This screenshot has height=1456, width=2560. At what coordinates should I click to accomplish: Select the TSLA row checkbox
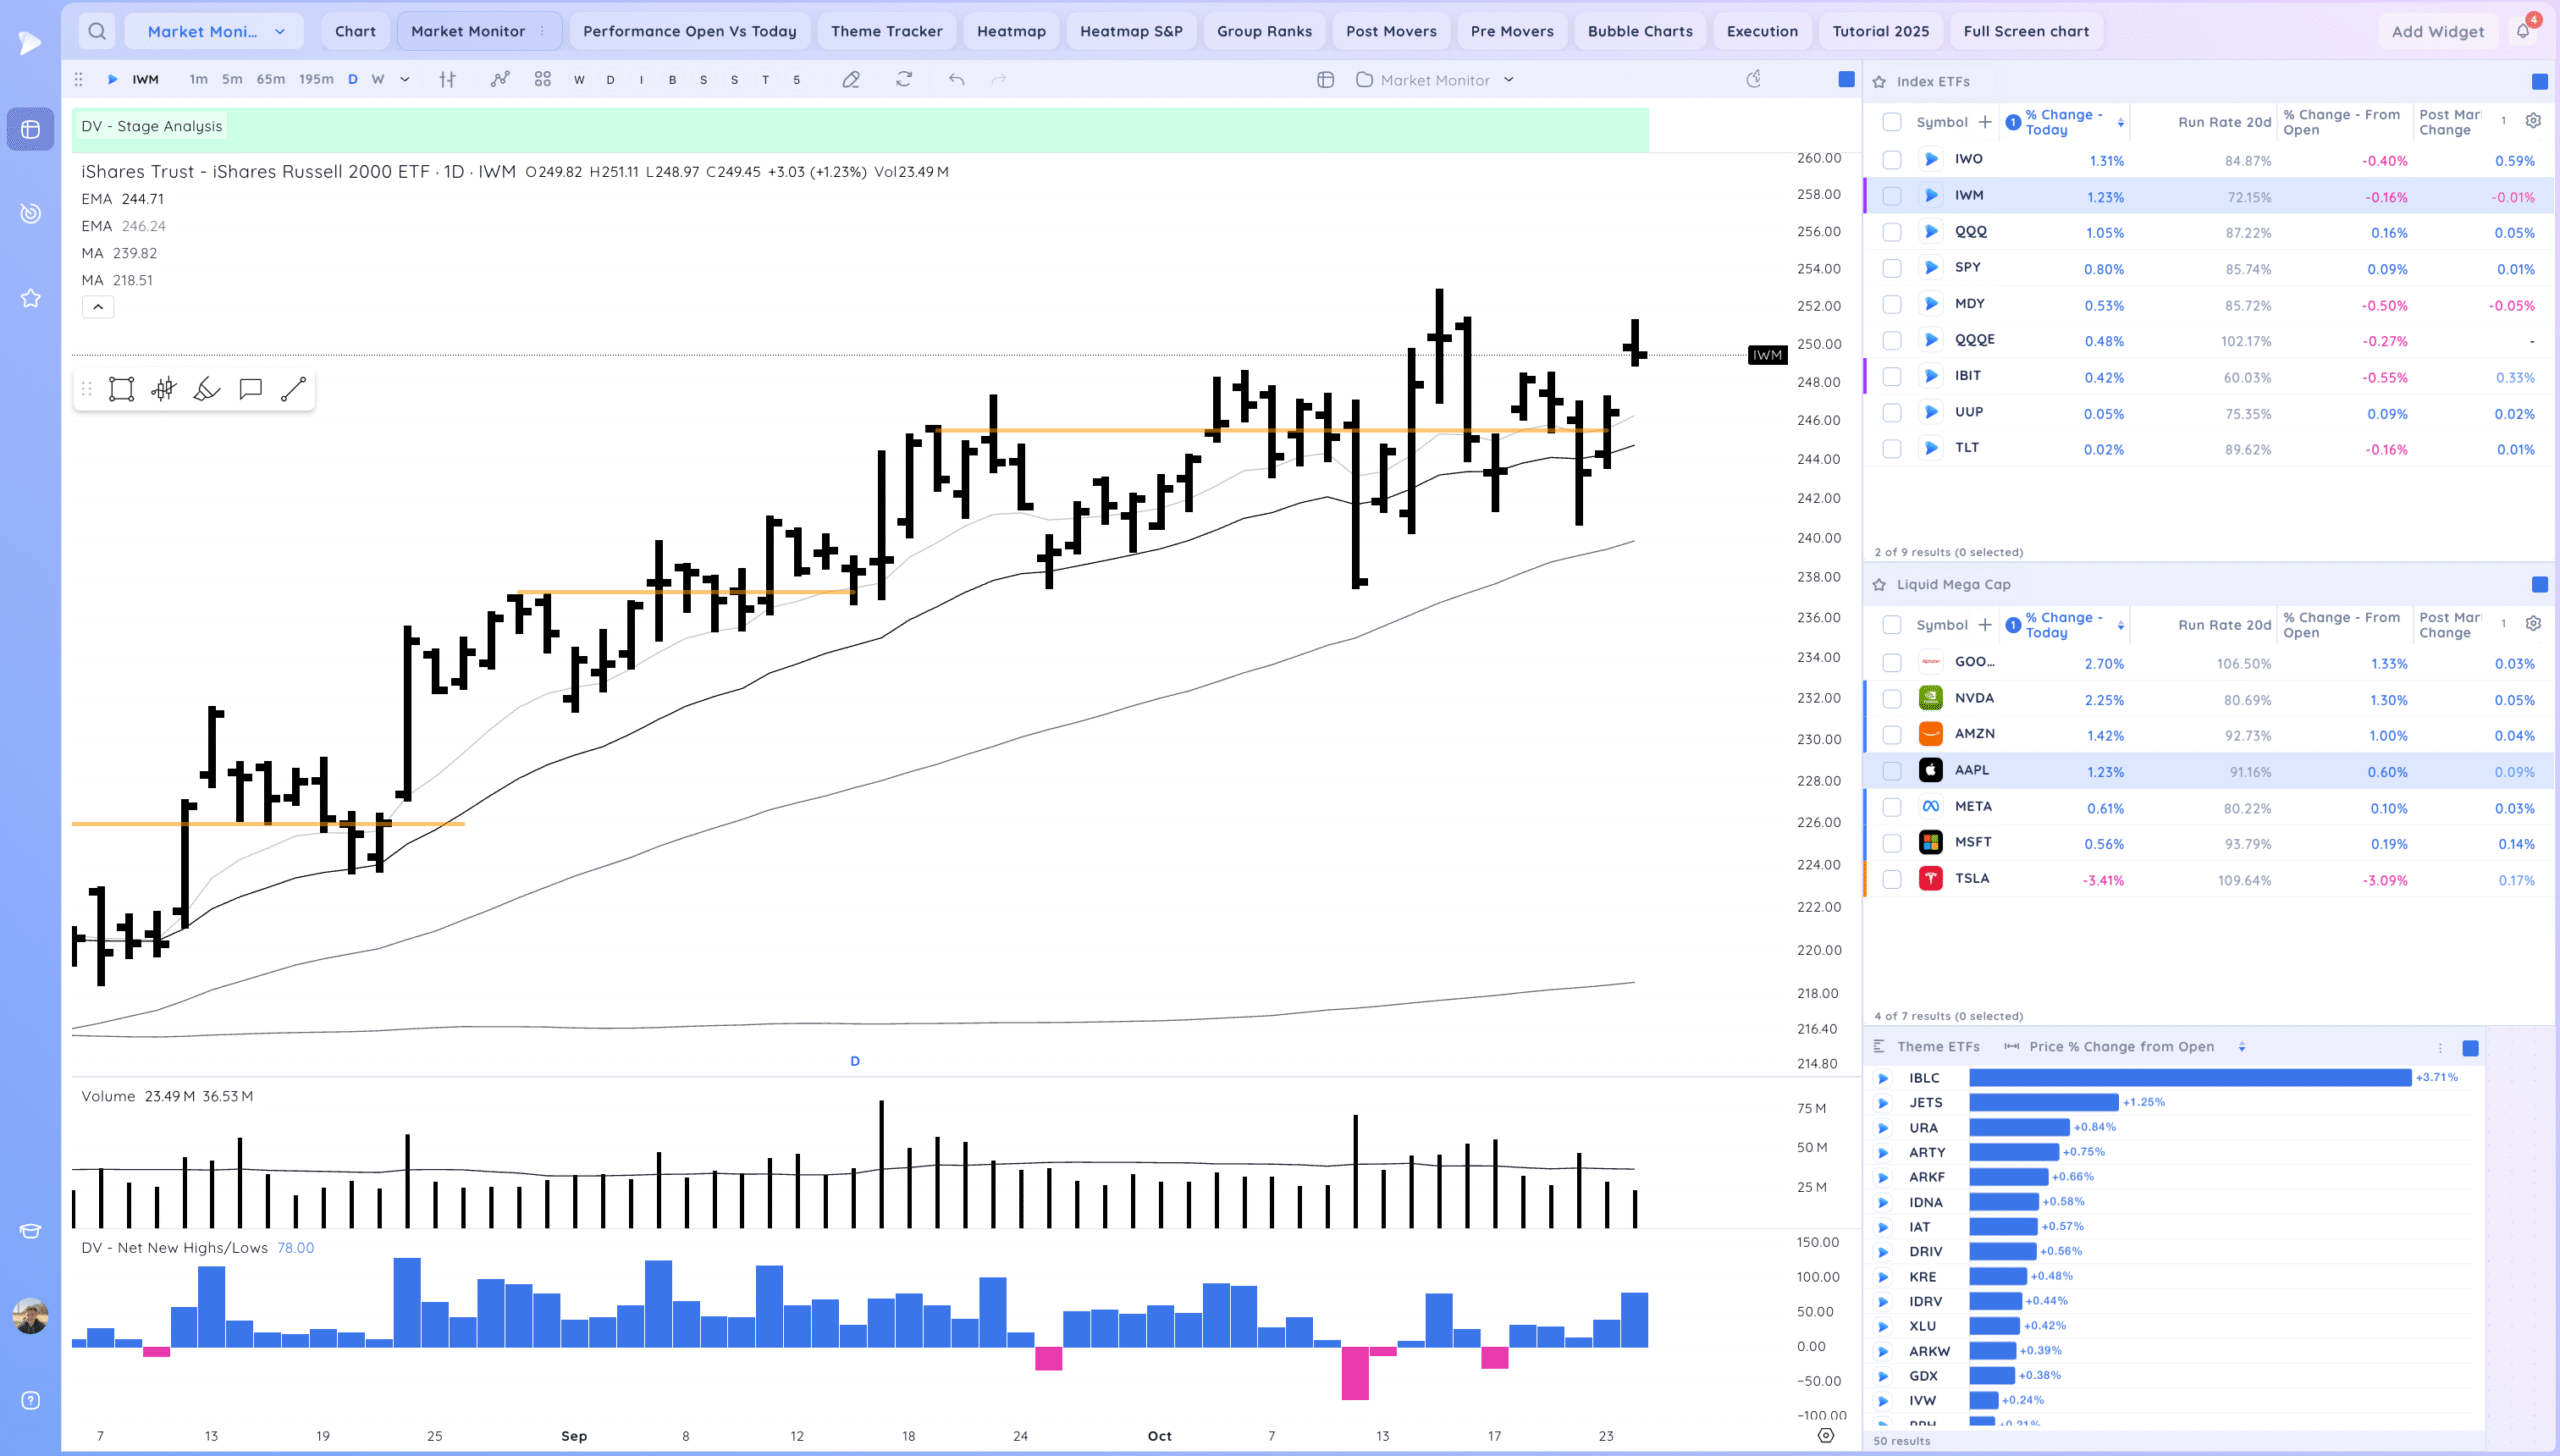point(1891,879)
